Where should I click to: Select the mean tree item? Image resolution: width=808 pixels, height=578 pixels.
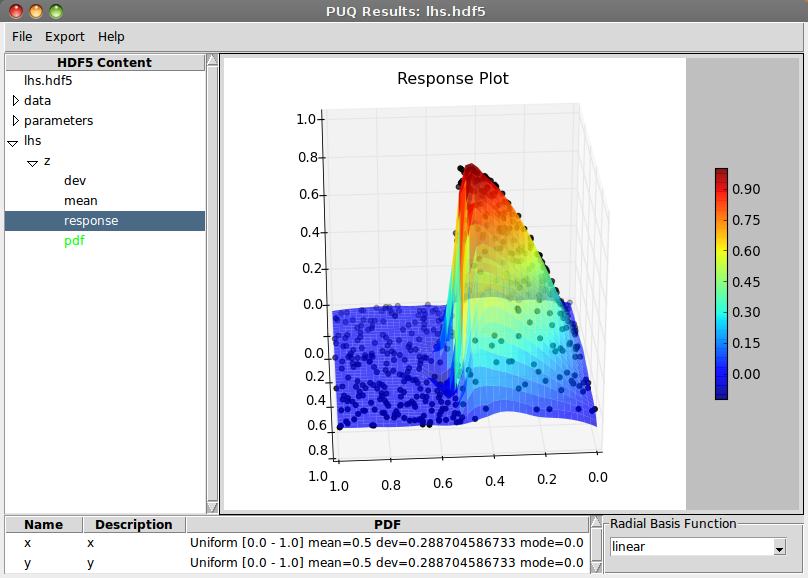click(80, 201)
